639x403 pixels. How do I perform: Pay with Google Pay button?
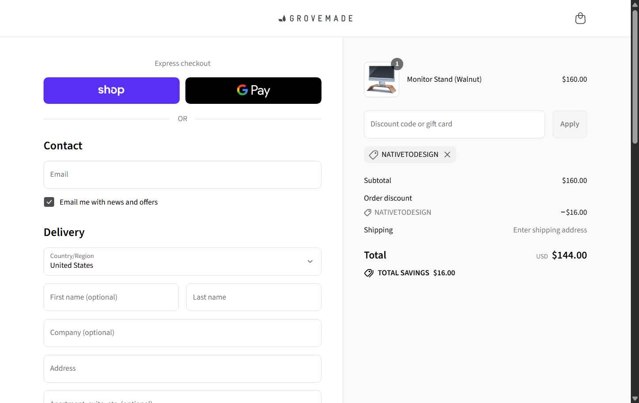(253, 90)
